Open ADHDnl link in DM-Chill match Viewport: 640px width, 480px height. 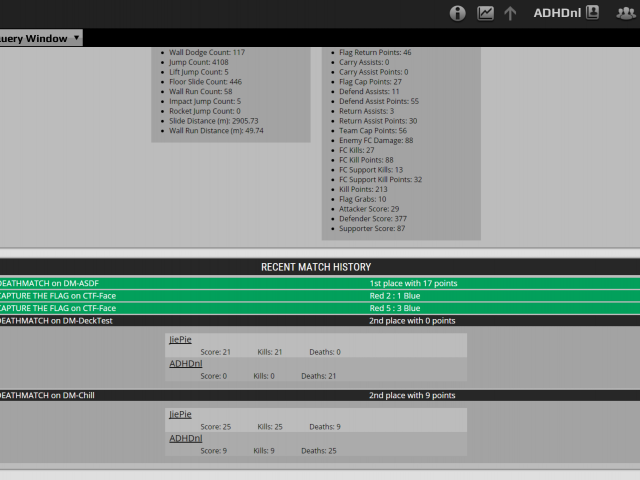185,438
